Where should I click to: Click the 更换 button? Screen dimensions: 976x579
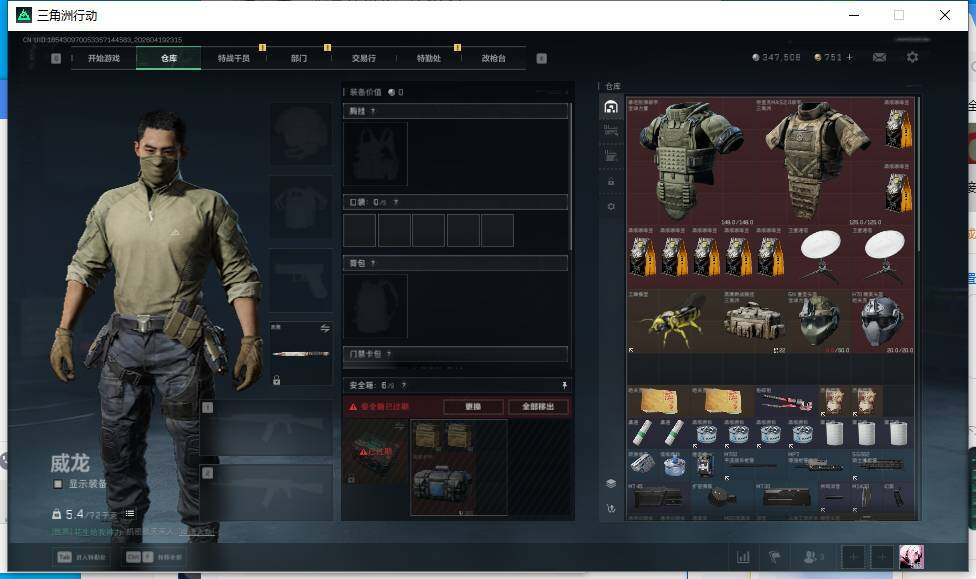pos(473,407)
